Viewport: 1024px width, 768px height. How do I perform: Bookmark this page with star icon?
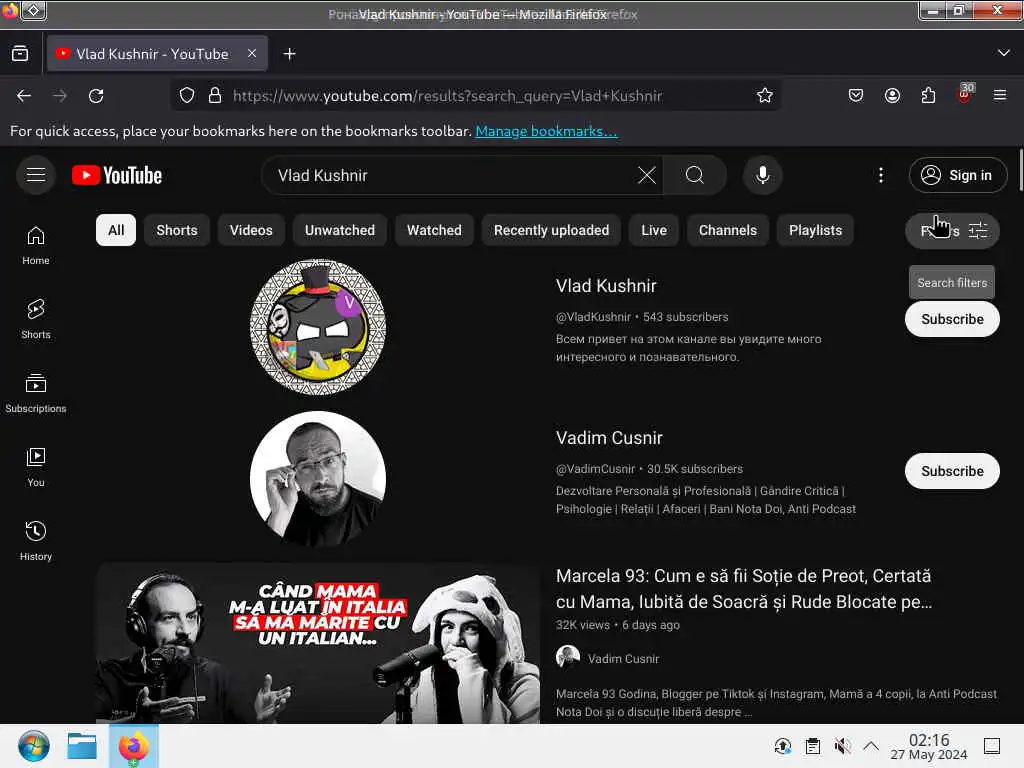click(764, 96)
